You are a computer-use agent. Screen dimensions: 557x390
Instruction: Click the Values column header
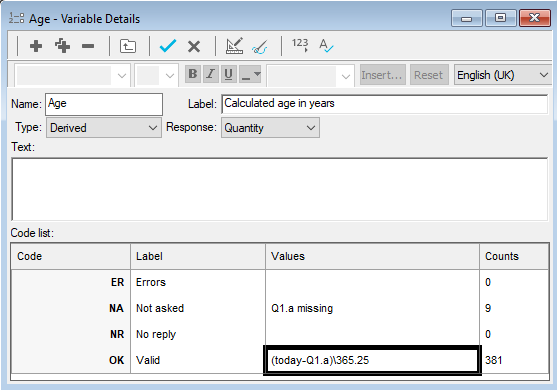[x=372, y=256]
